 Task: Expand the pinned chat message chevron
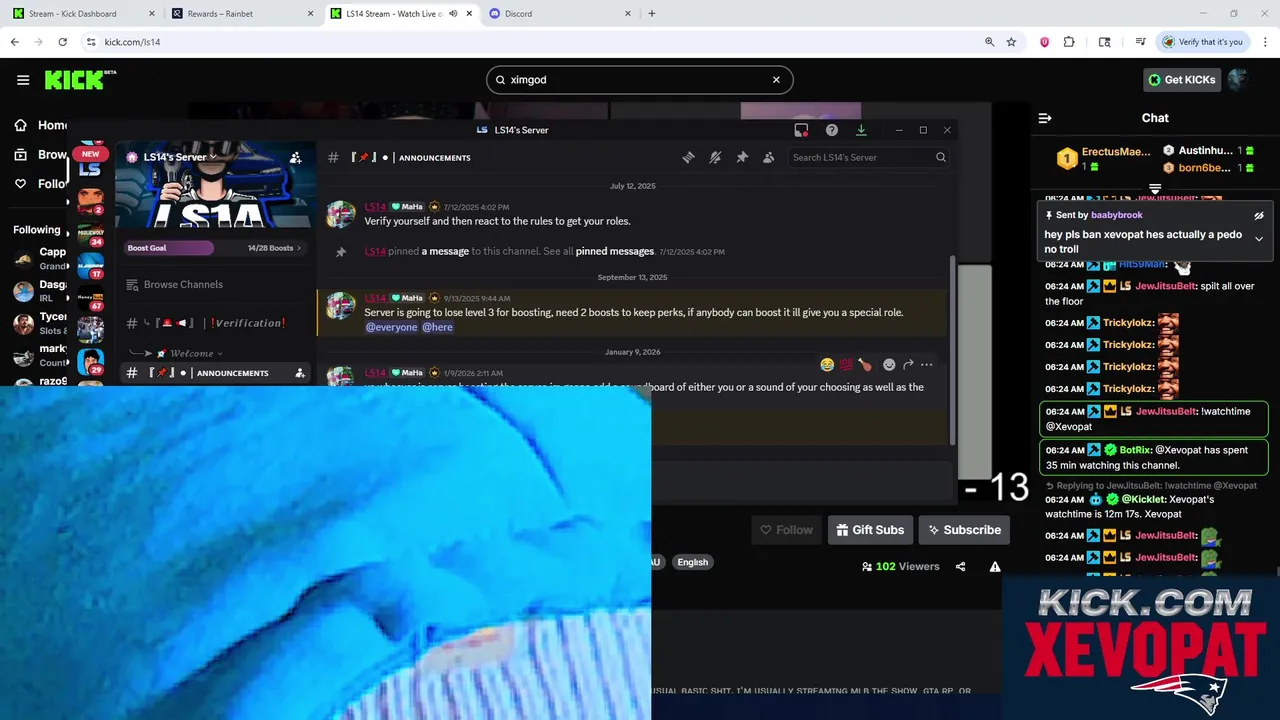pos(1259,239)
